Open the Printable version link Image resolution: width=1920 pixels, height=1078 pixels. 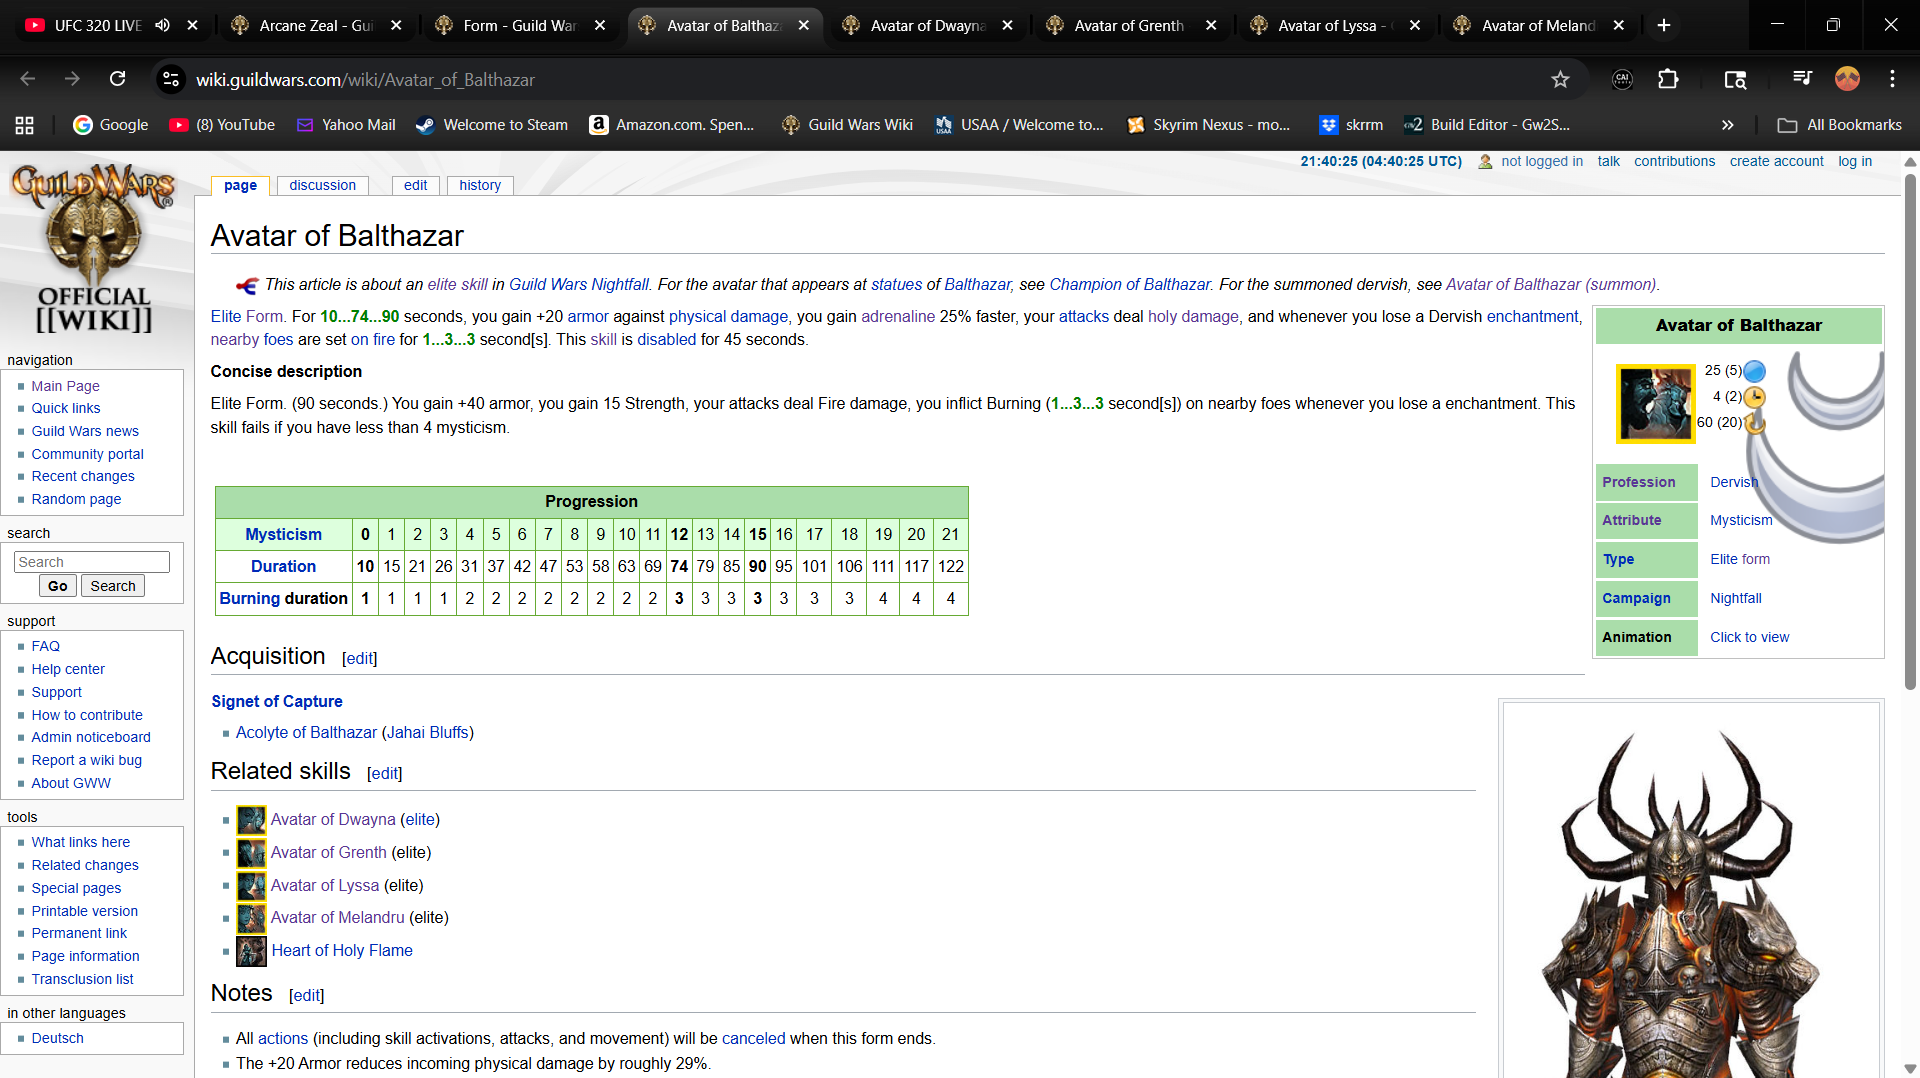pyautogui.click(x=84, y=911)
